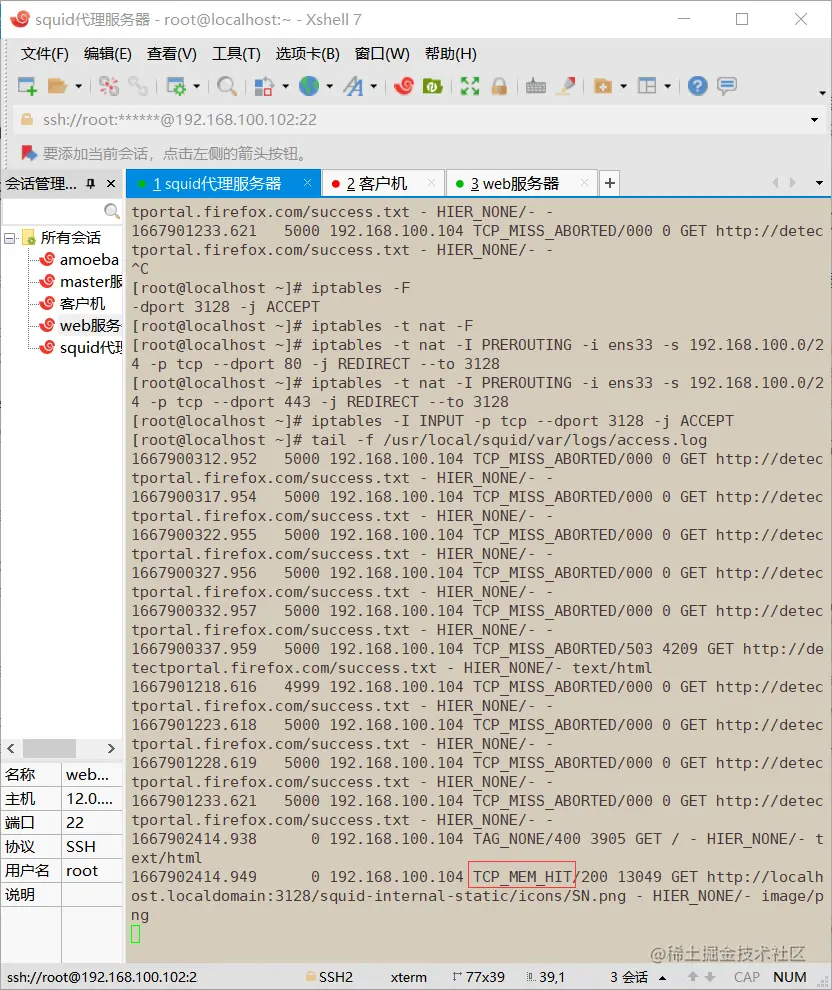Screen dimensions: 832x990
Task: Click the Open Session folder icon
Action: coord(57,86)
